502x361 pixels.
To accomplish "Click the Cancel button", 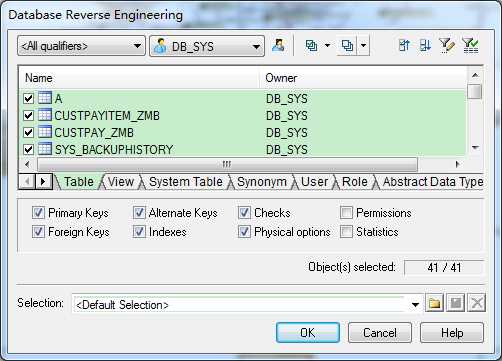I will coord(380,332).
